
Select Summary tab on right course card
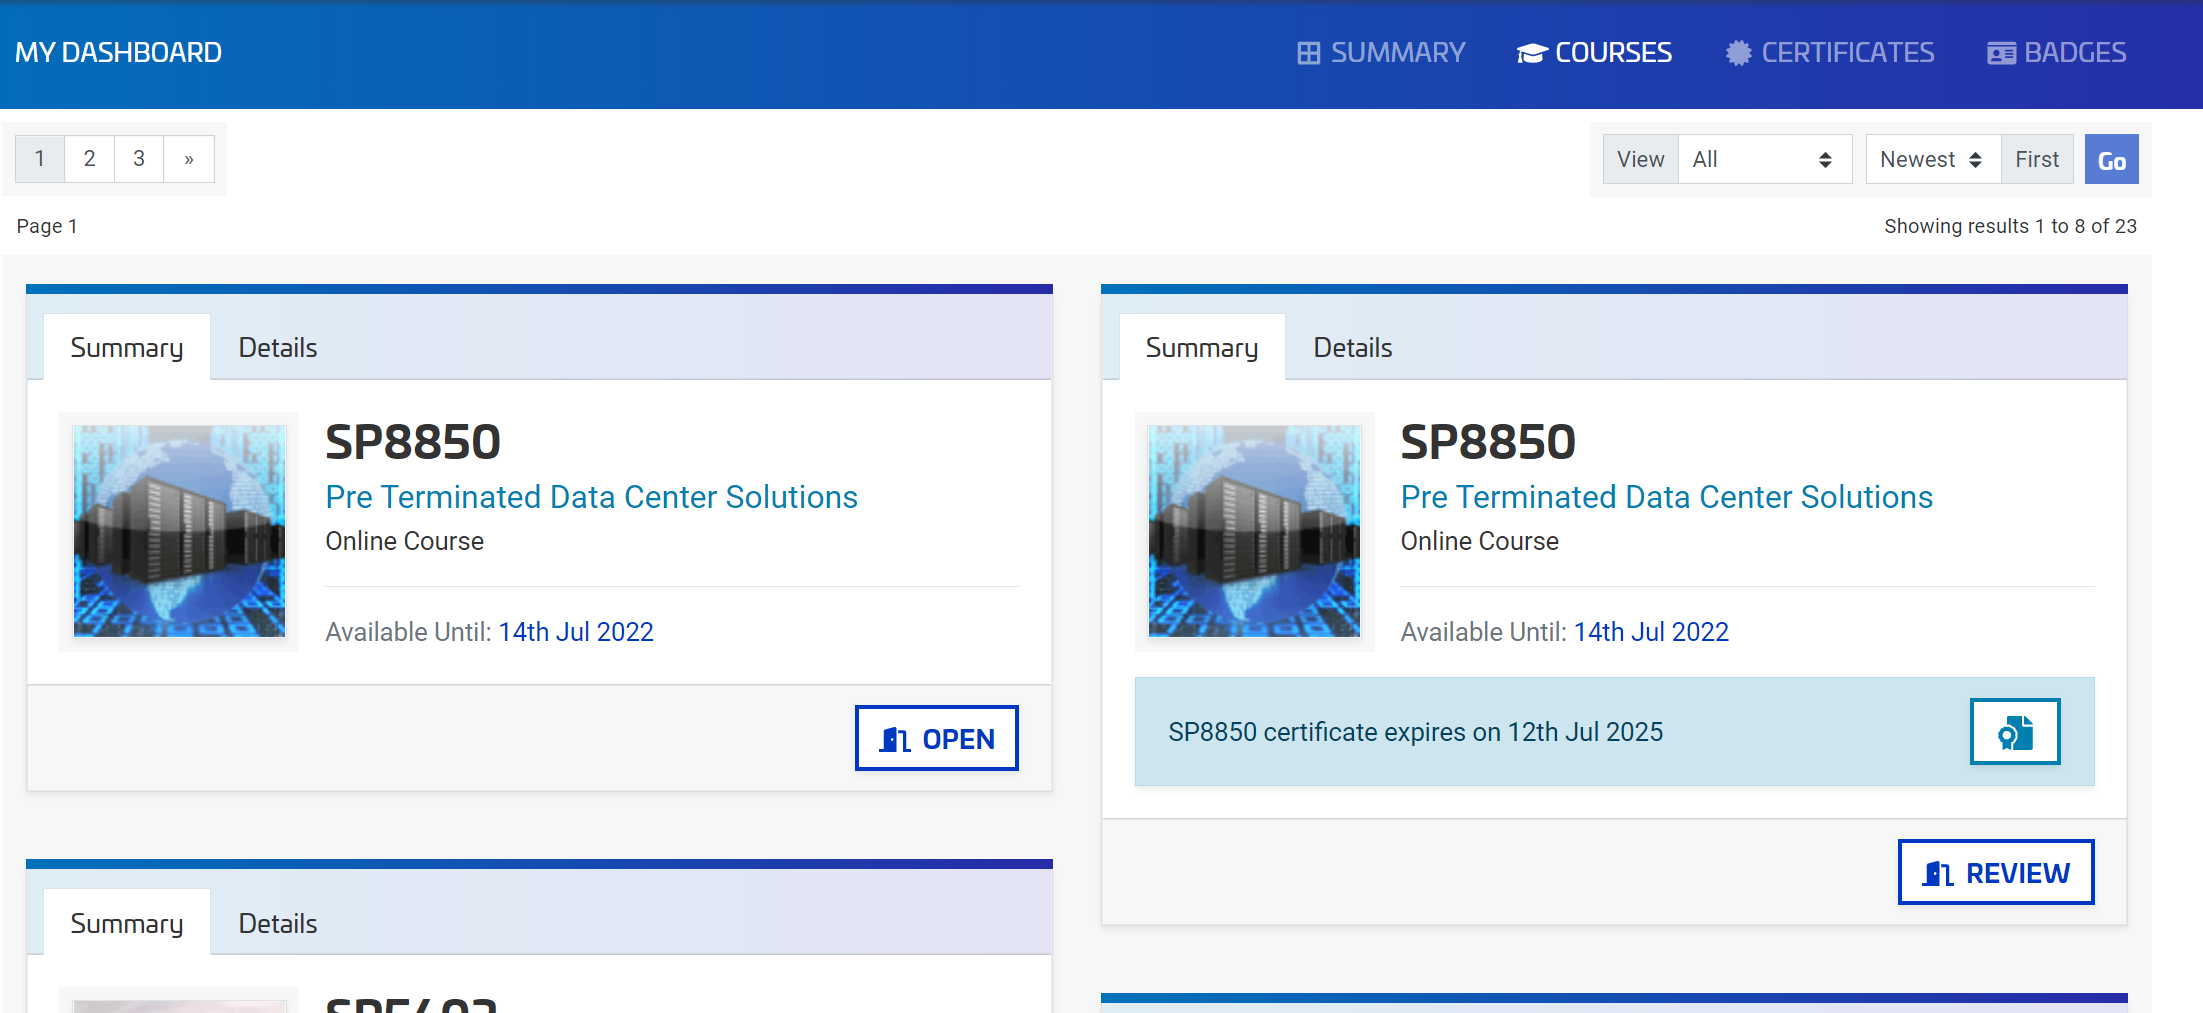tap(1201, 348)
